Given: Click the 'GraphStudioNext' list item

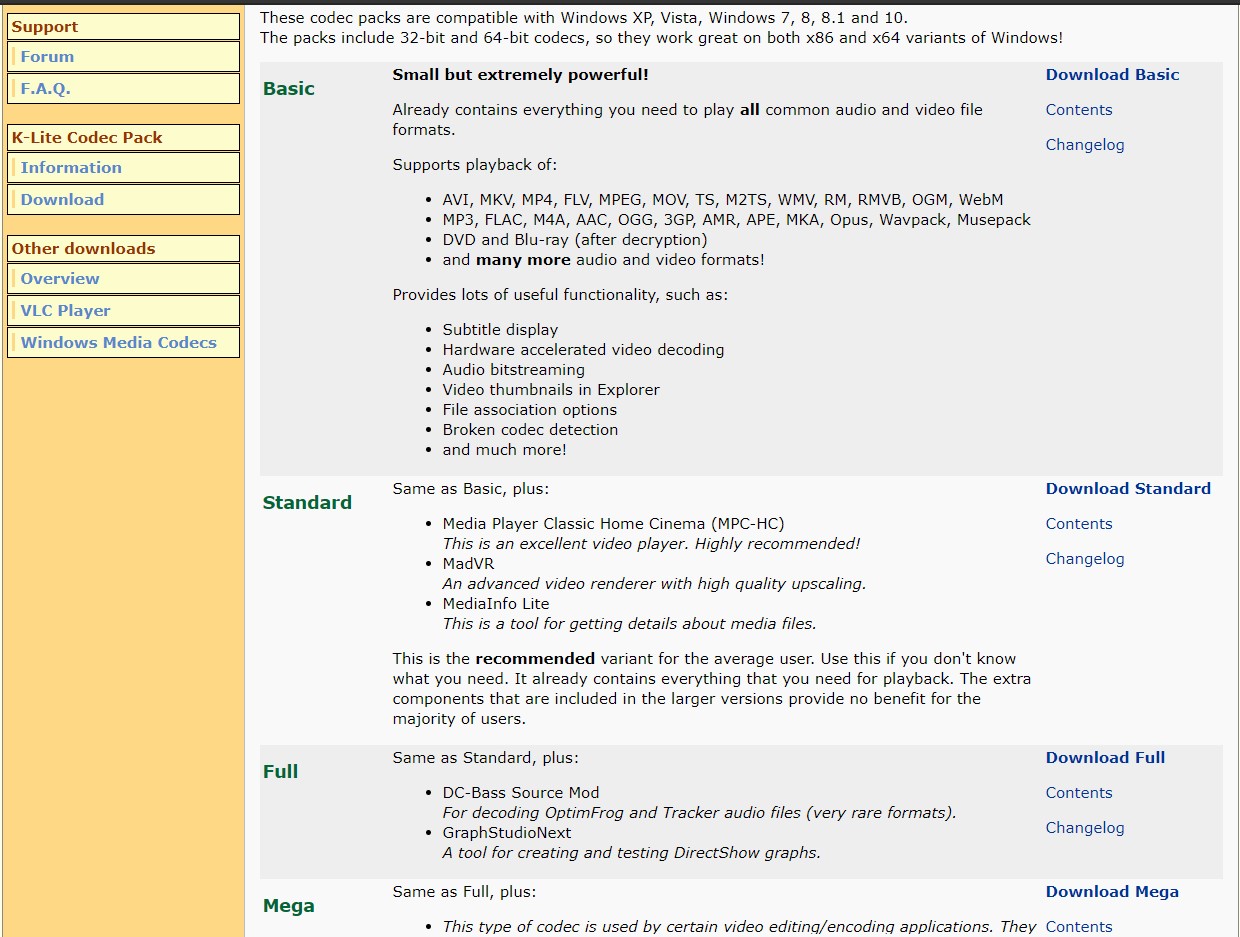Looking at the screenshot, I should point(507,833).
